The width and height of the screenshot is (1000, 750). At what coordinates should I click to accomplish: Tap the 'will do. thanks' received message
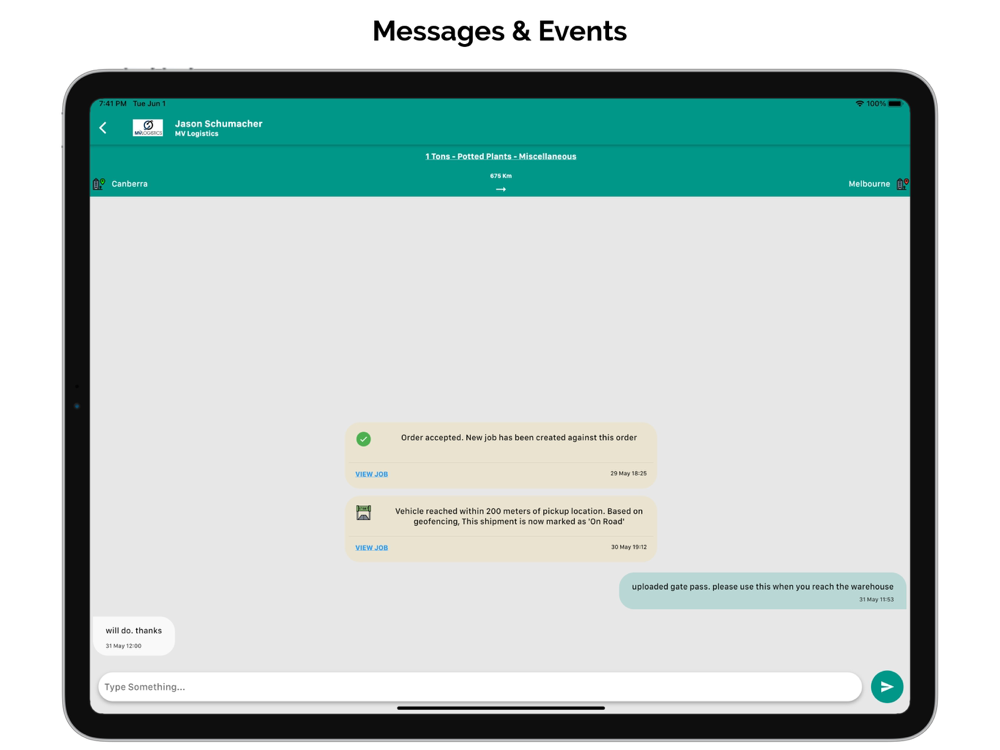coord(134,636)
